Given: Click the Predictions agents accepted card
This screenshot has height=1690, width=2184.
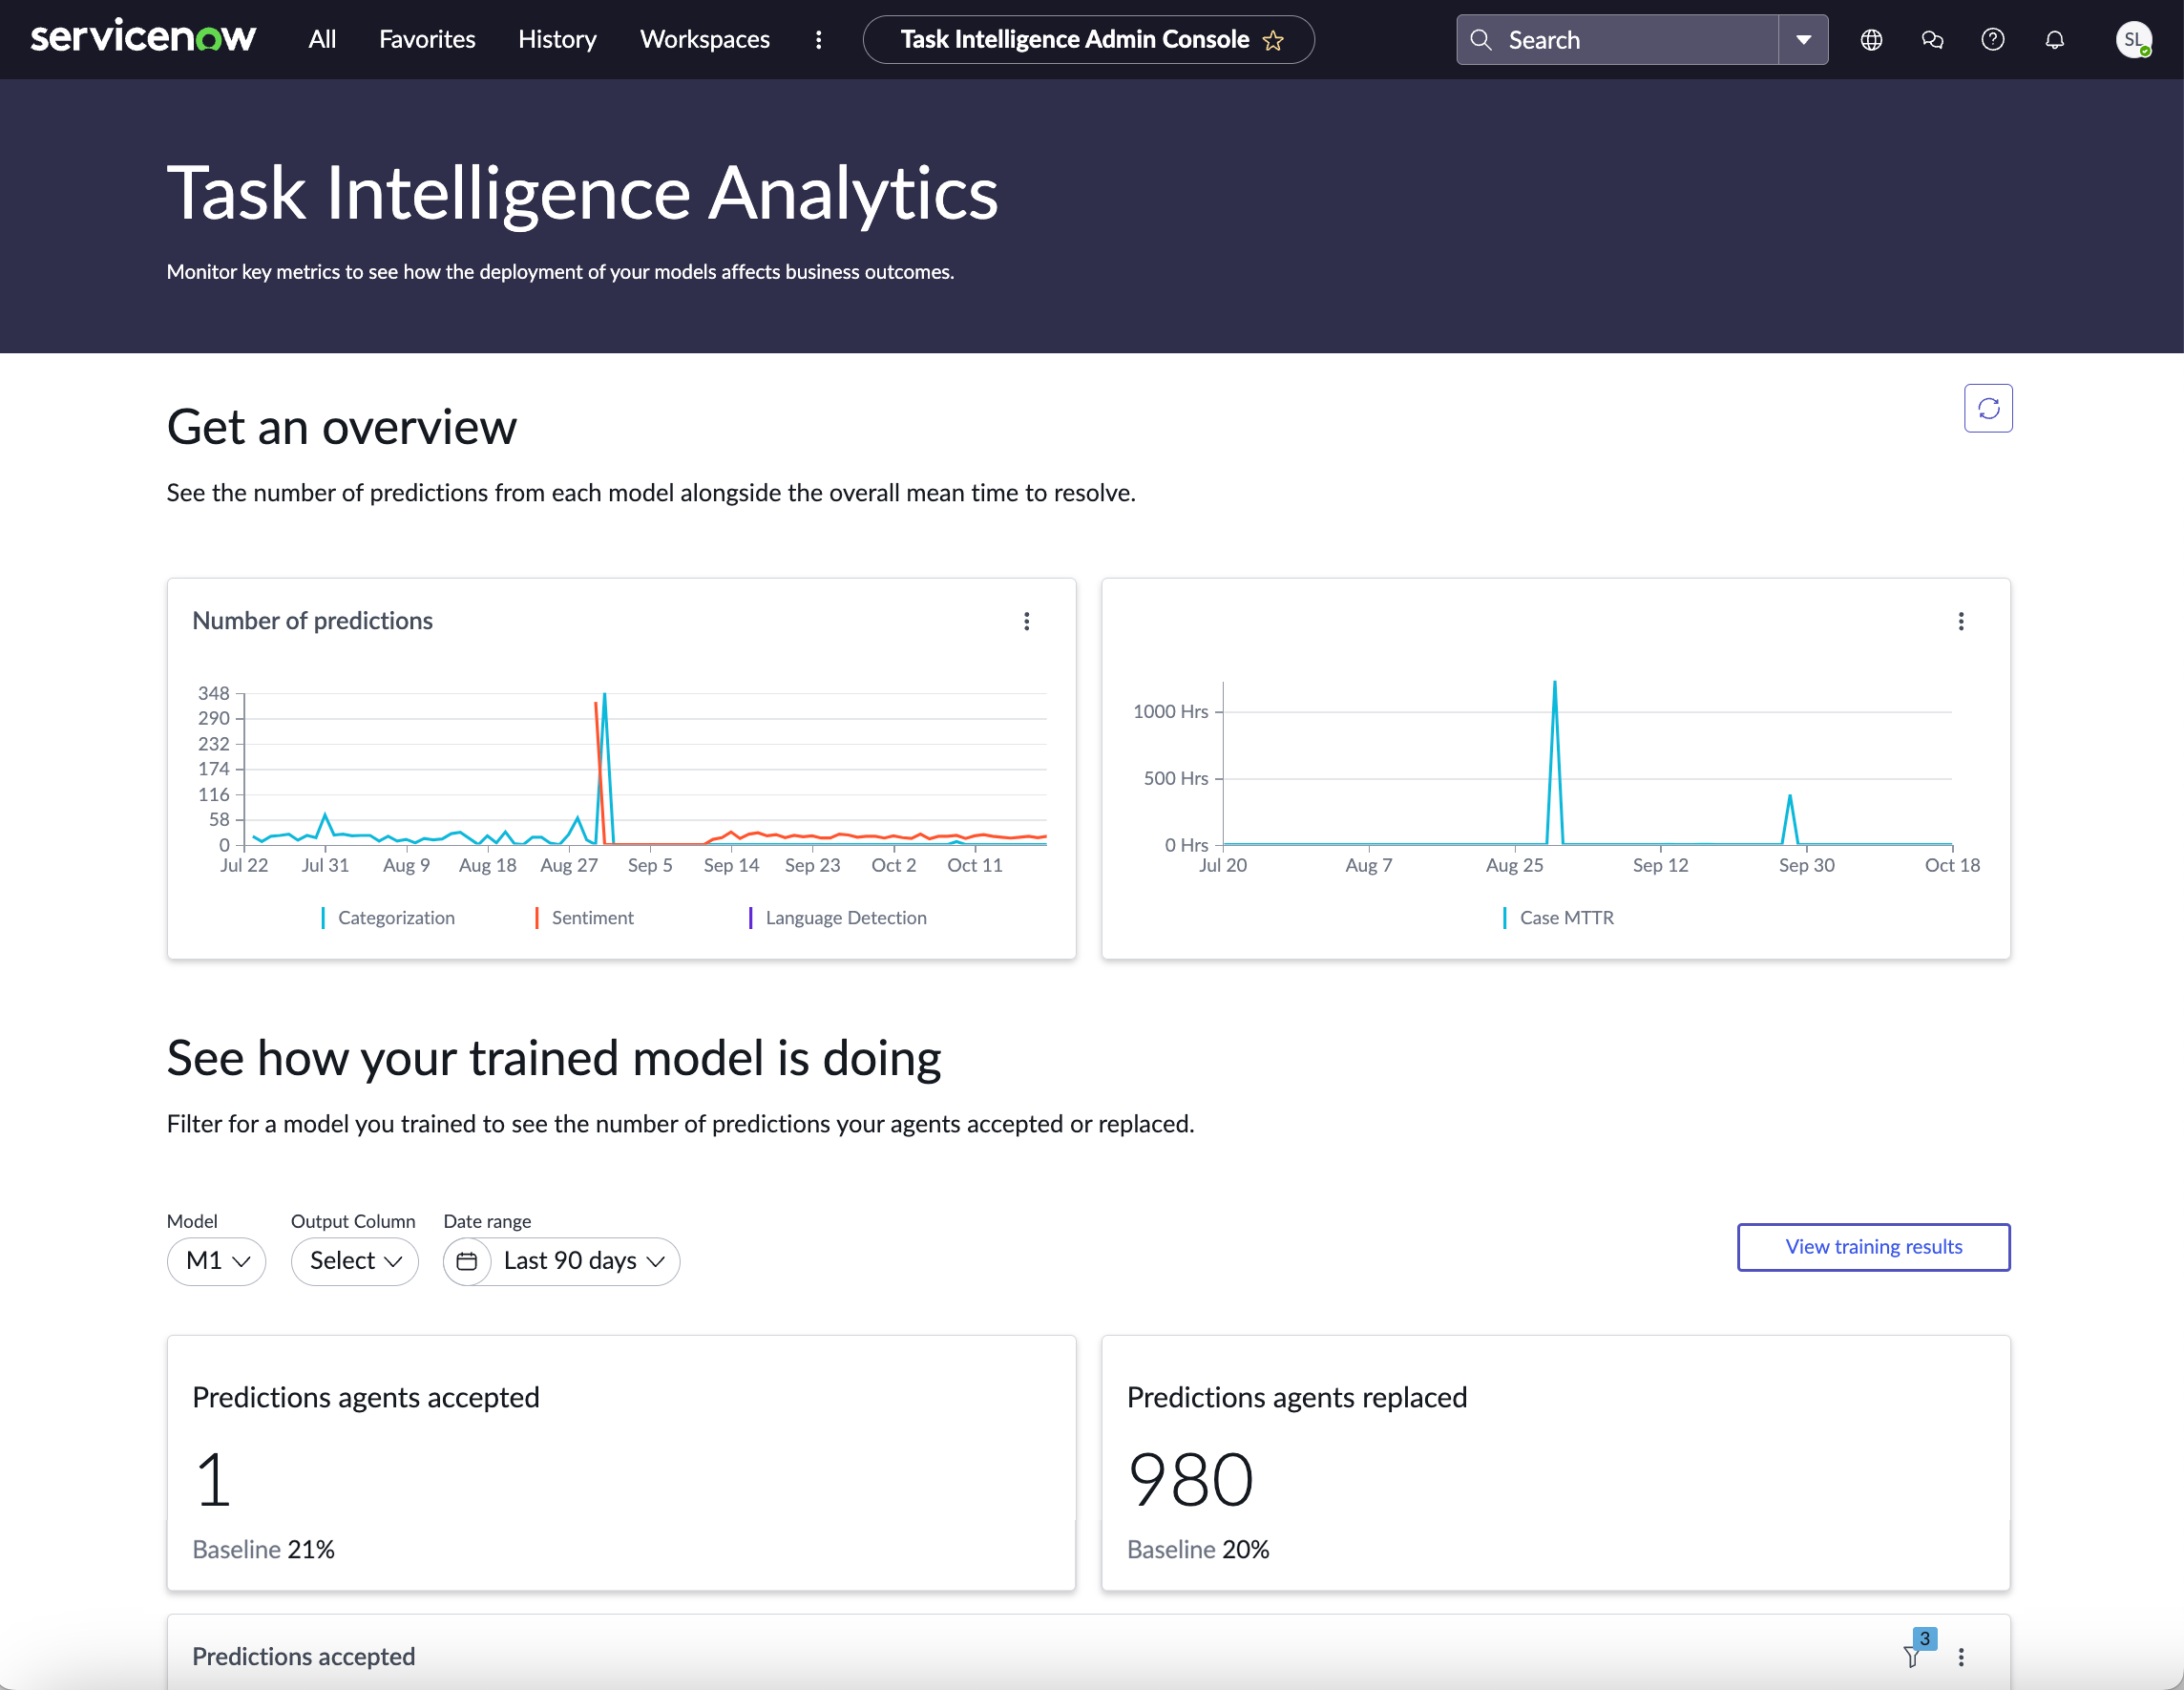Looking at the screenshot, I should pos(622,1463).
